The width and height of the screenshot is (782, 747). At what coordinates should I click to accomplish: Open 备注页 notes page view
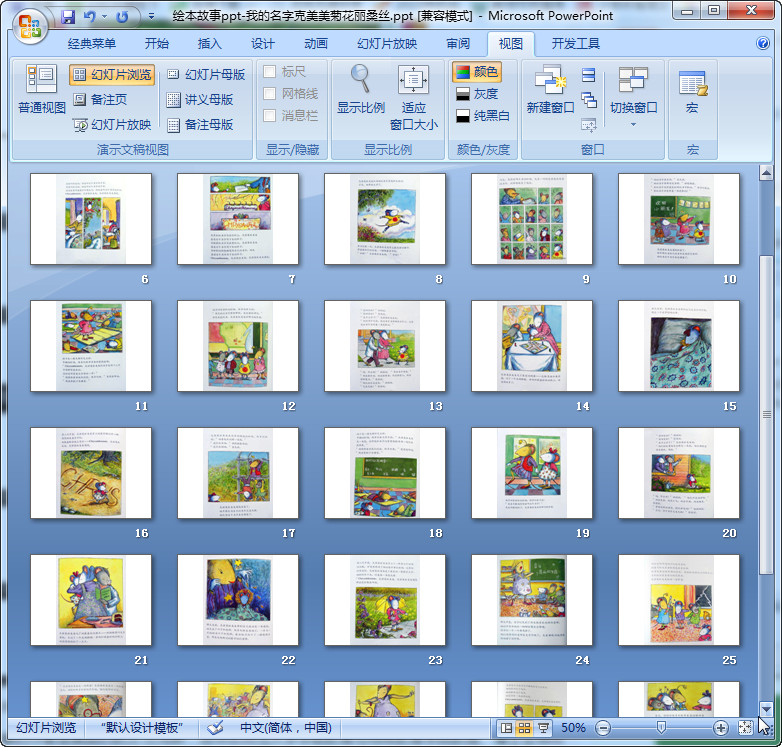101,99
